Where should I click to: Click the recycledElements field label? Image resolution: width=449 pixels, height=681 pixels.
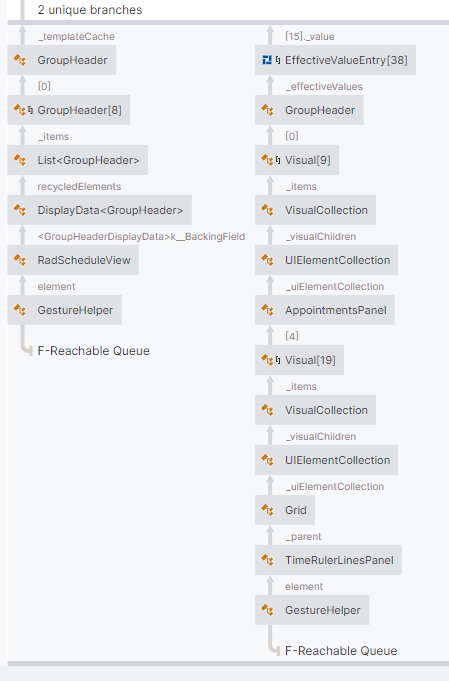[x=79, y=187]
